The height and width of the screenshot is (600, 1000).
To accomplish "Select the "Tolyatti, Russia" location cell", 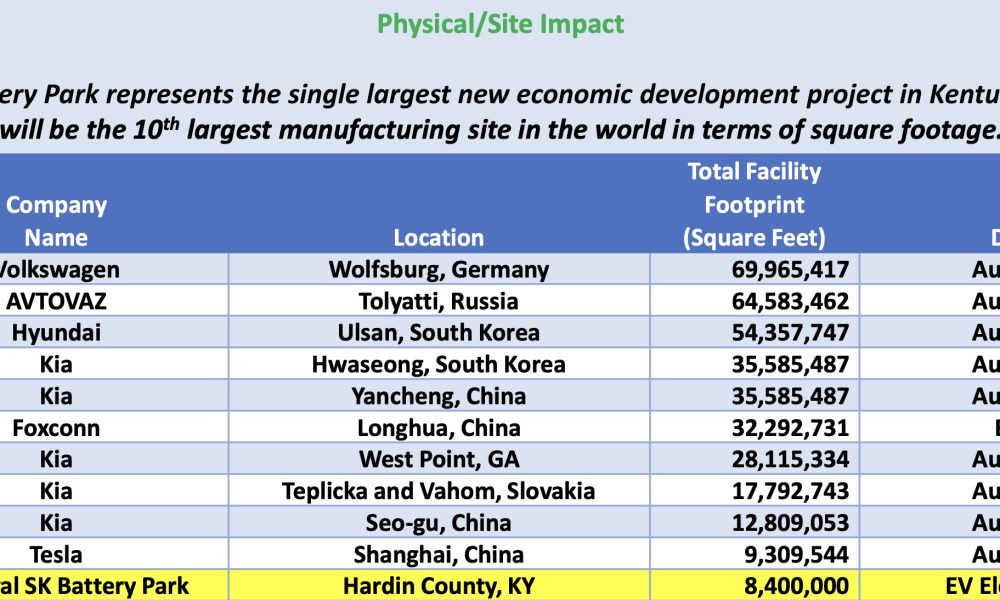I will [439, 301].
